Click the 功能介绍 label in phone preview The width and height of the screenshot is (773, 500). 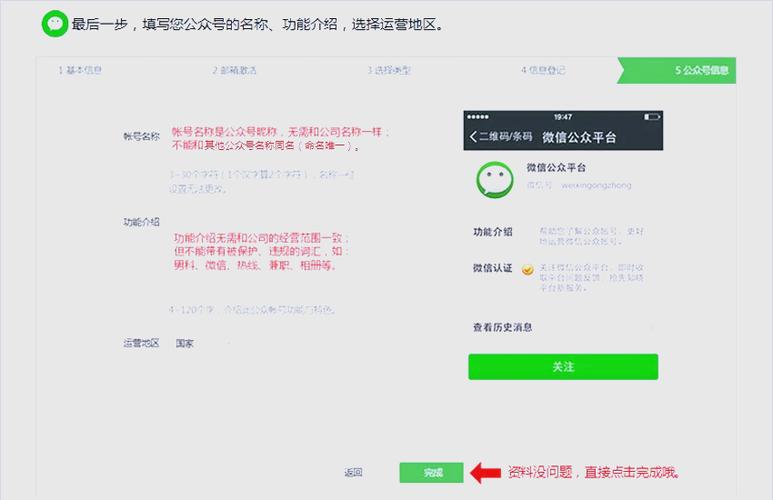tap(492, 232)
